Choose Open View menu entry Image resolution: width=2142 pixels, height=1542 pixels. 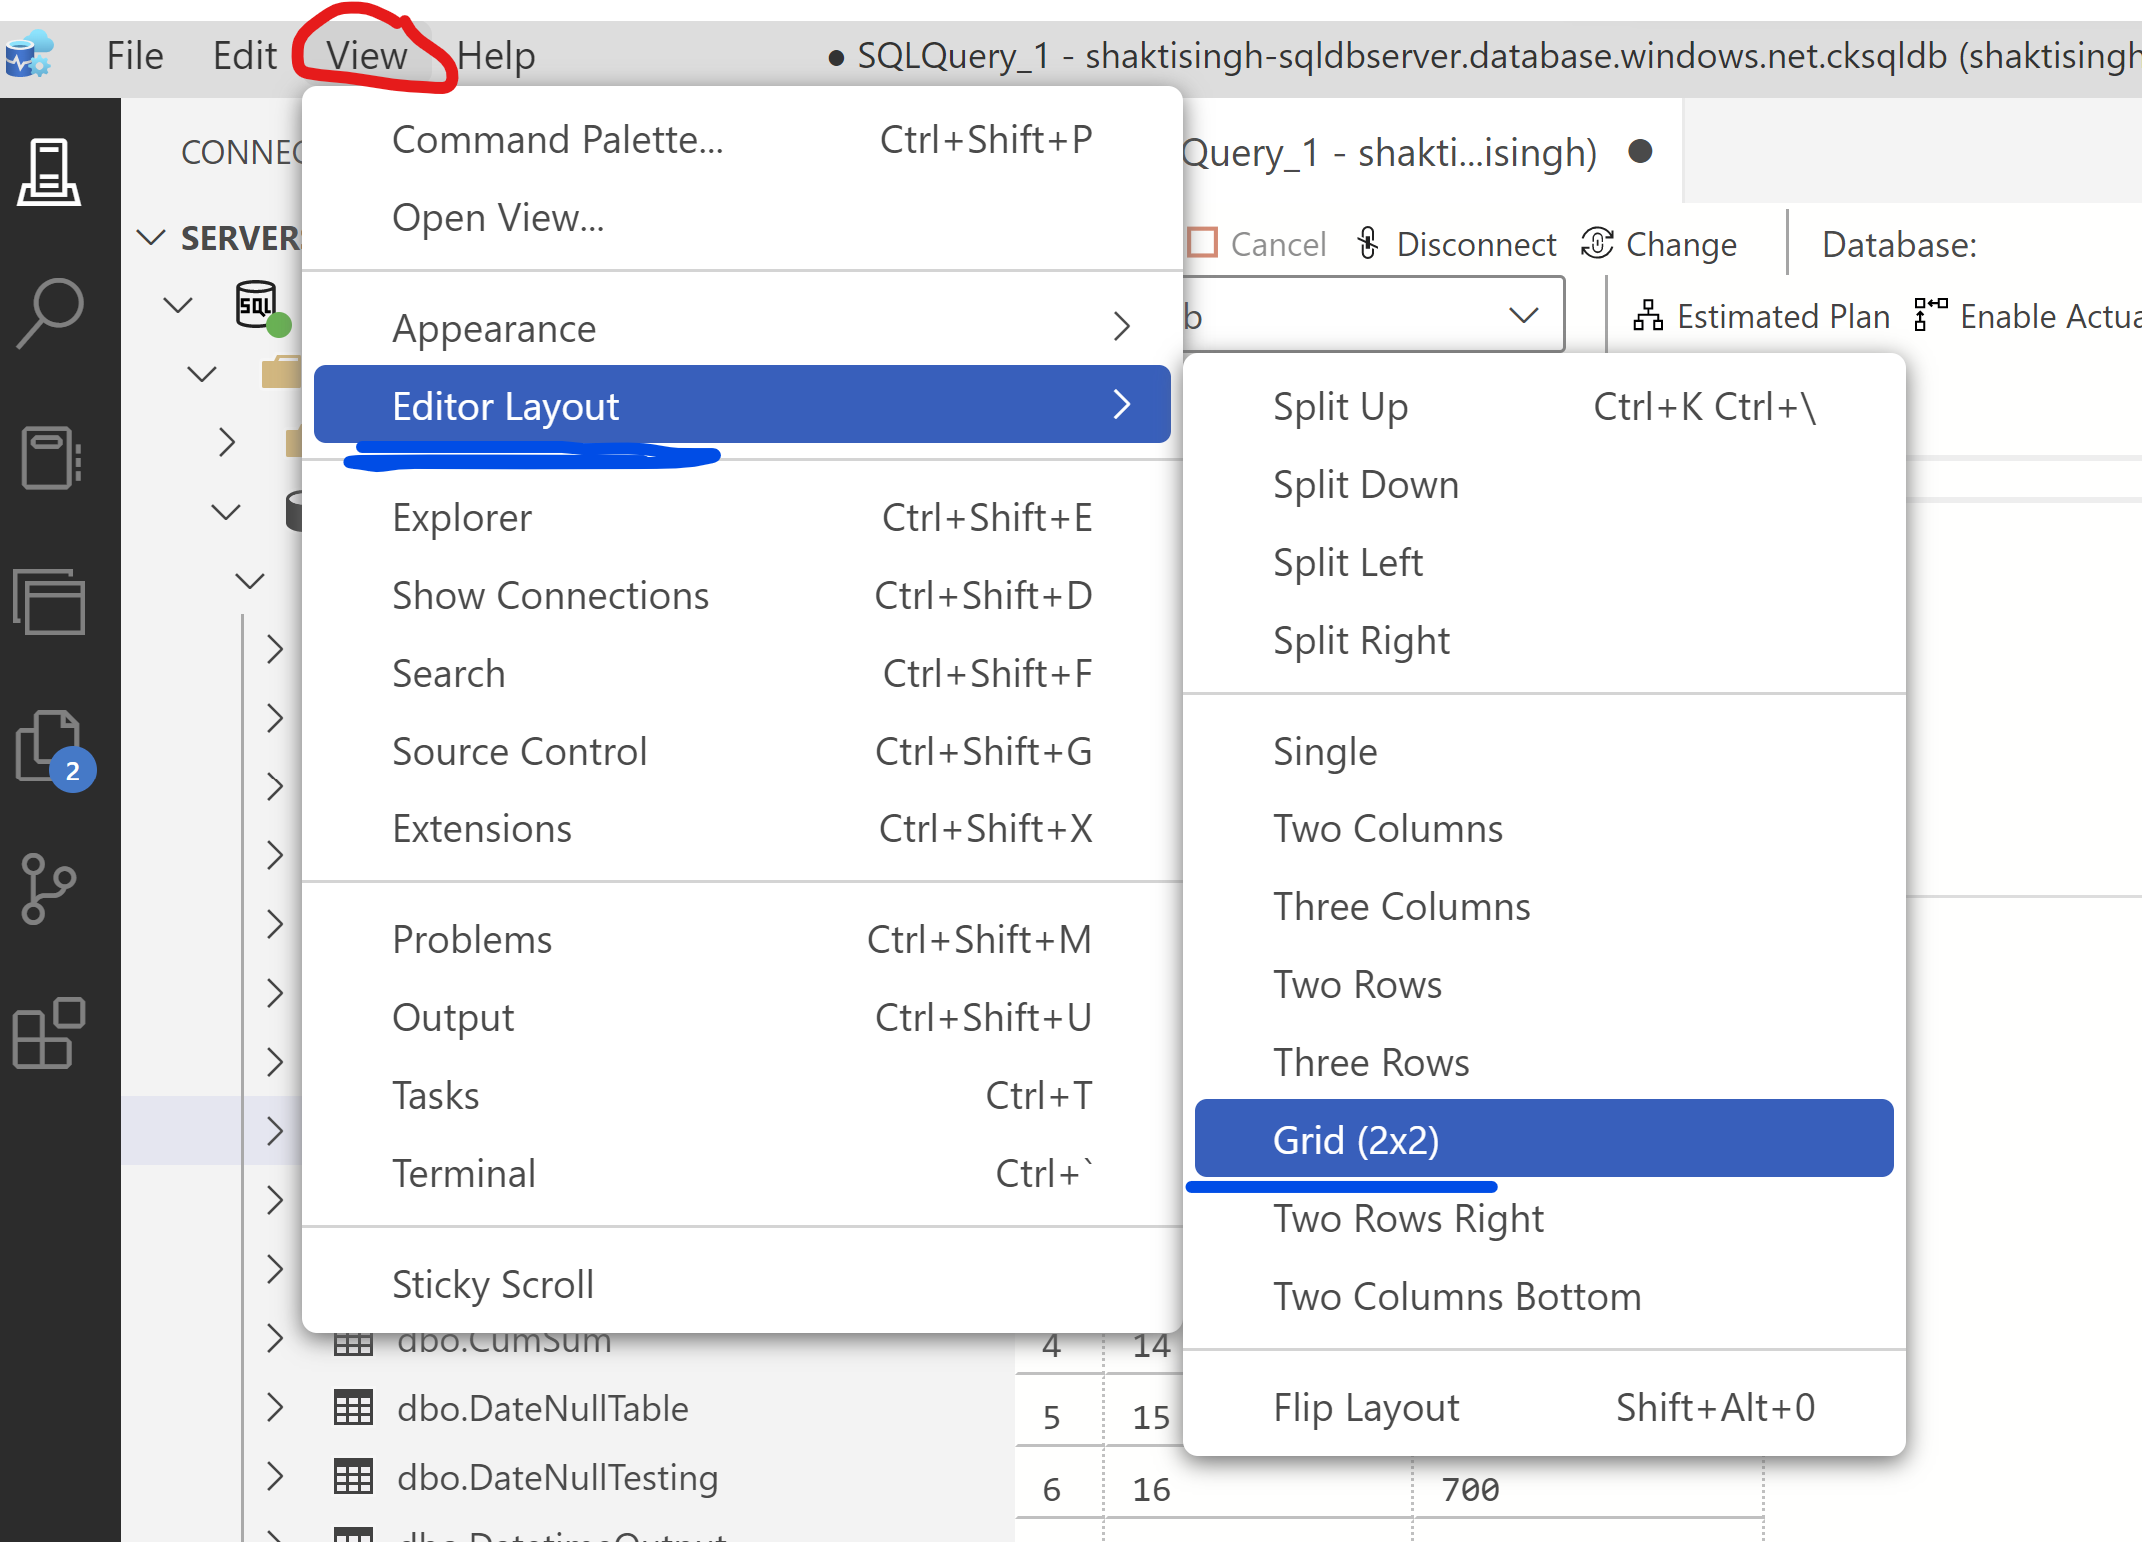point(742,218)
